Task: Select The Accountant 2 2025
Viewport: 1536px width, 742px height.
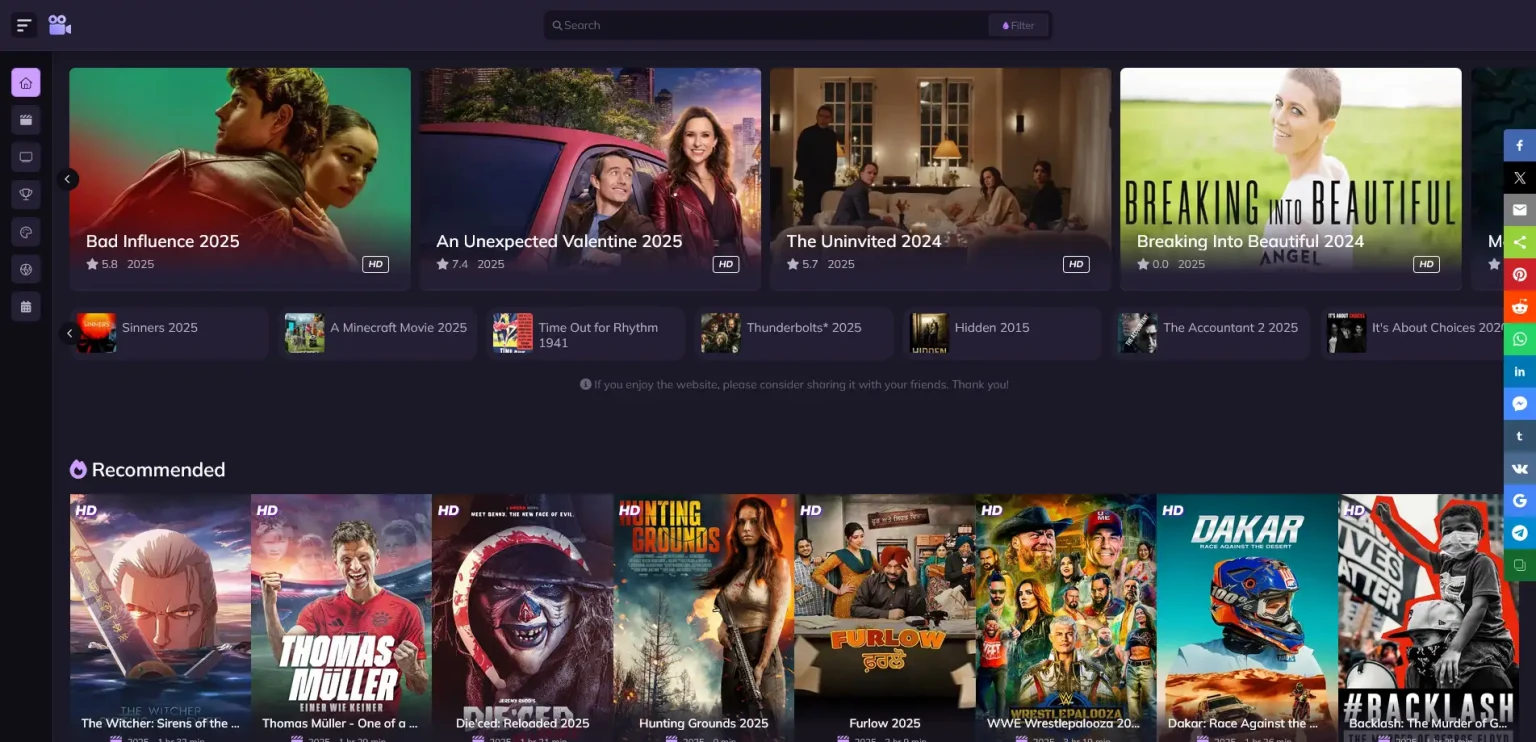Action: point(1211,333)
